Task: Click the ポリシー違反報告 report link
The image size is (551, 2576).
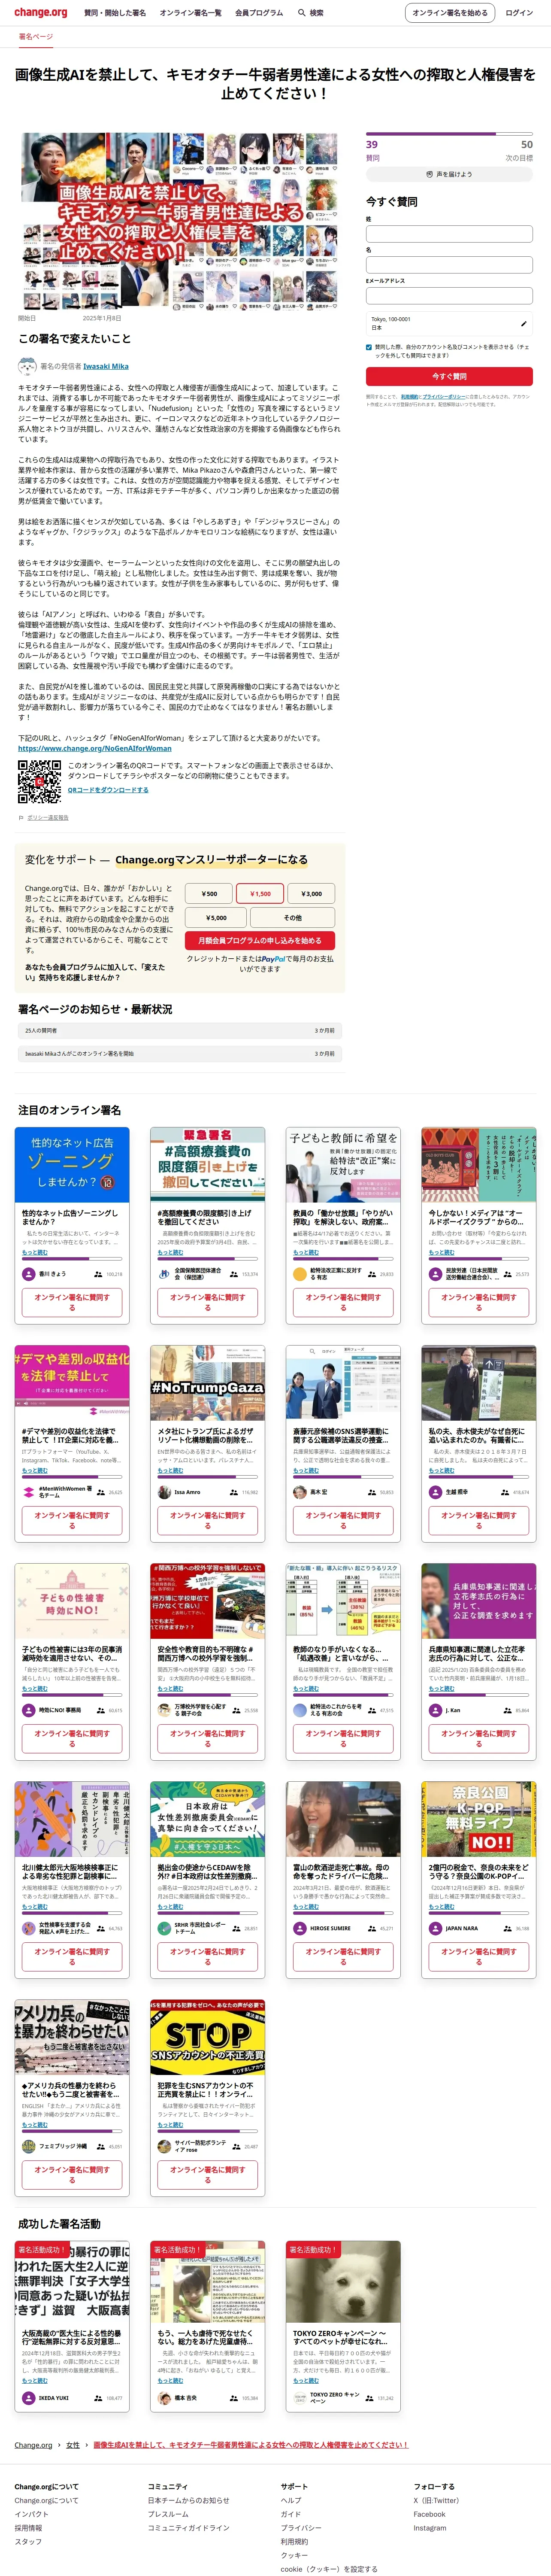Action: coord(48,817)
